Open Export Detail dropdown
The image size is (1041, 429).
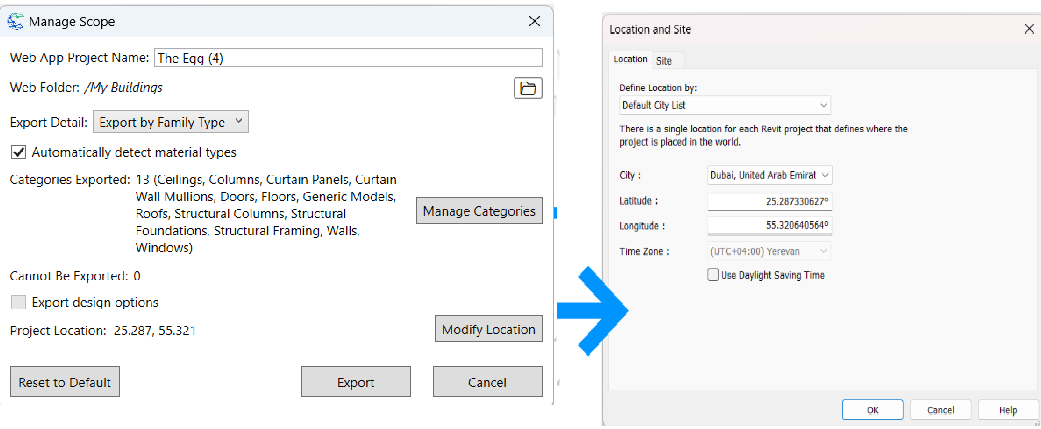click(x=170, y=122)
